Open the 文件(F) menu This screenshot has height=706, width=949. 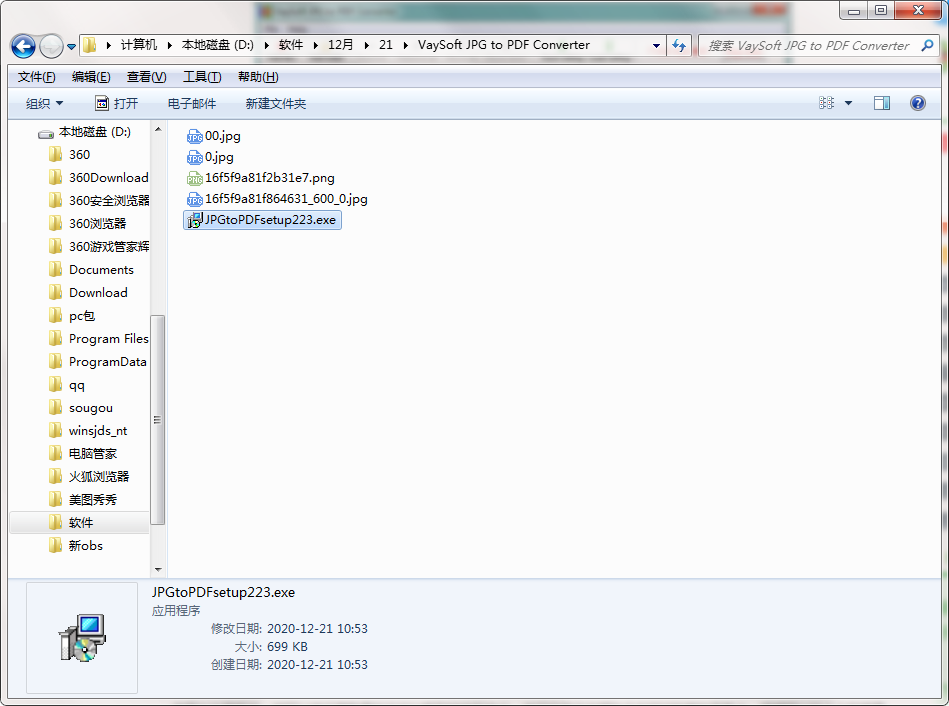pos(36,77)
